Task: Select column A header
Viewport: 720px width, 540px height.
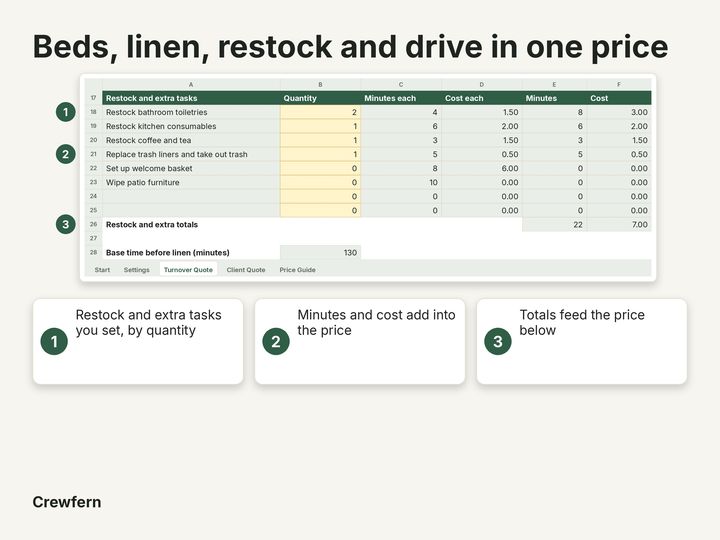Action: (x=191, y=84)
